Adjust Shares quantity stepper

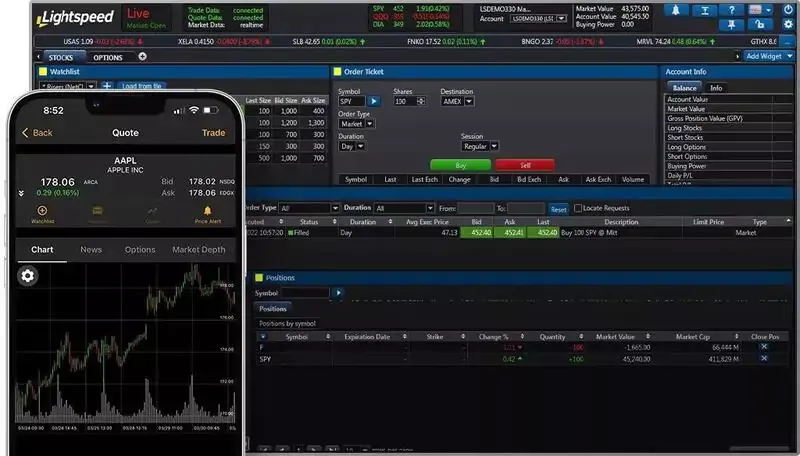click(421, 102)
